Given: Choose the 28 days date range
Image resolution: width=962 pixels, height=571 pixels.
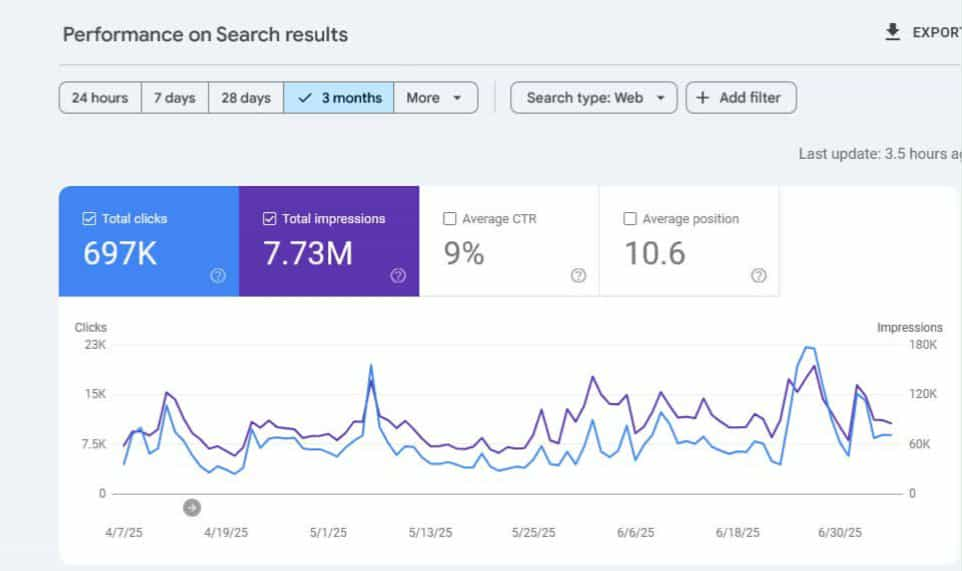Looking at the screenshot, I should (x=246, y=98).
